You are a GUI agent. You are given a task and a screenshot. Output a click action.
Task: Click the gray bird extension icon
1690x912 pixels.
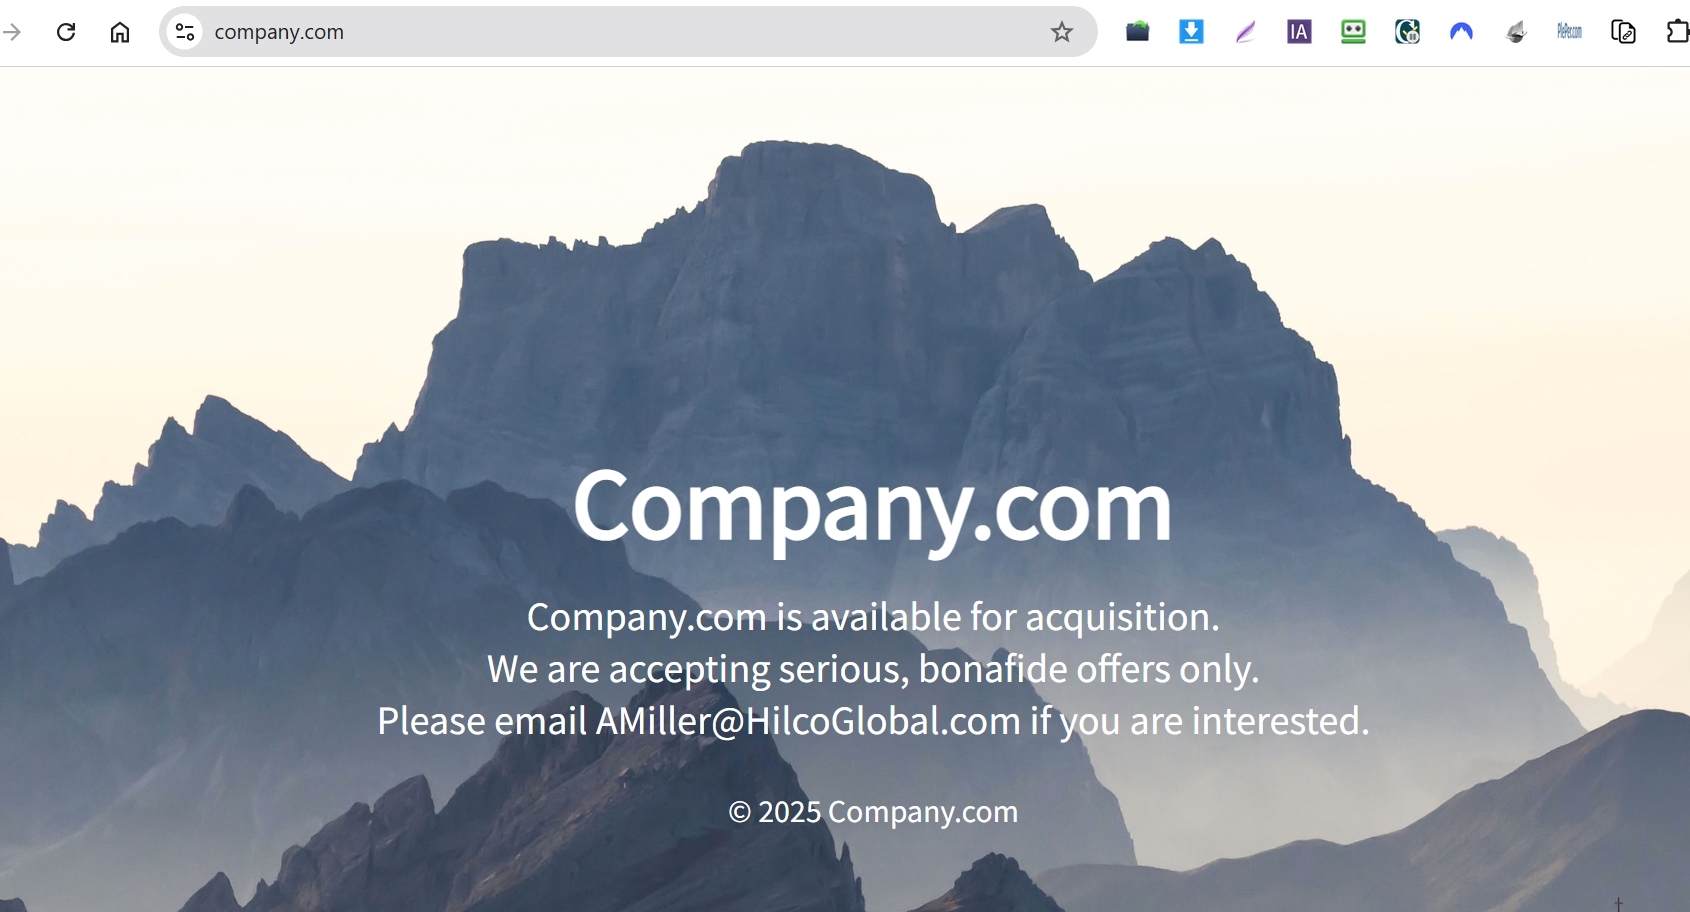coord(1516,32)
